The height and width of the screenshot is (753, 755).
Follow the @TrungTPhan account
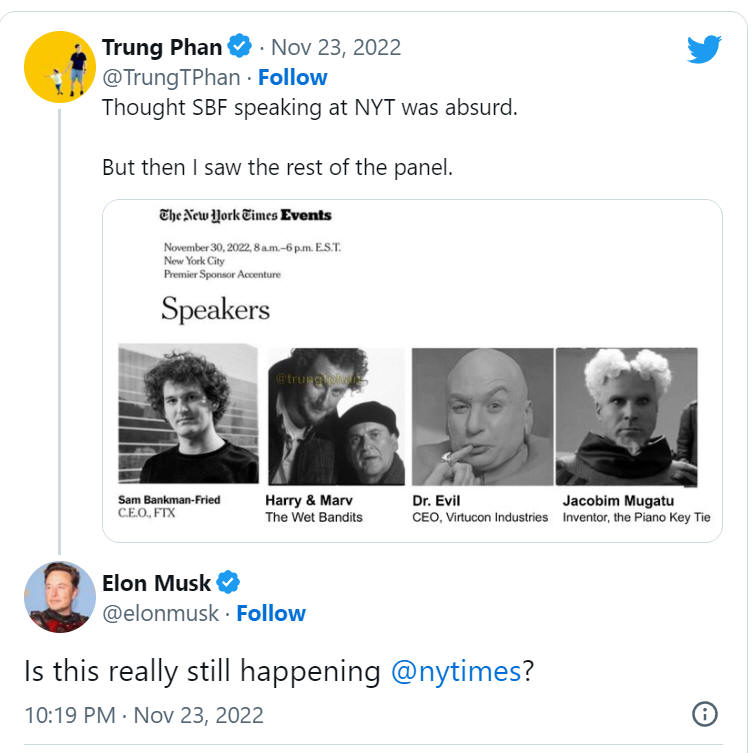[x=293, y=78]
